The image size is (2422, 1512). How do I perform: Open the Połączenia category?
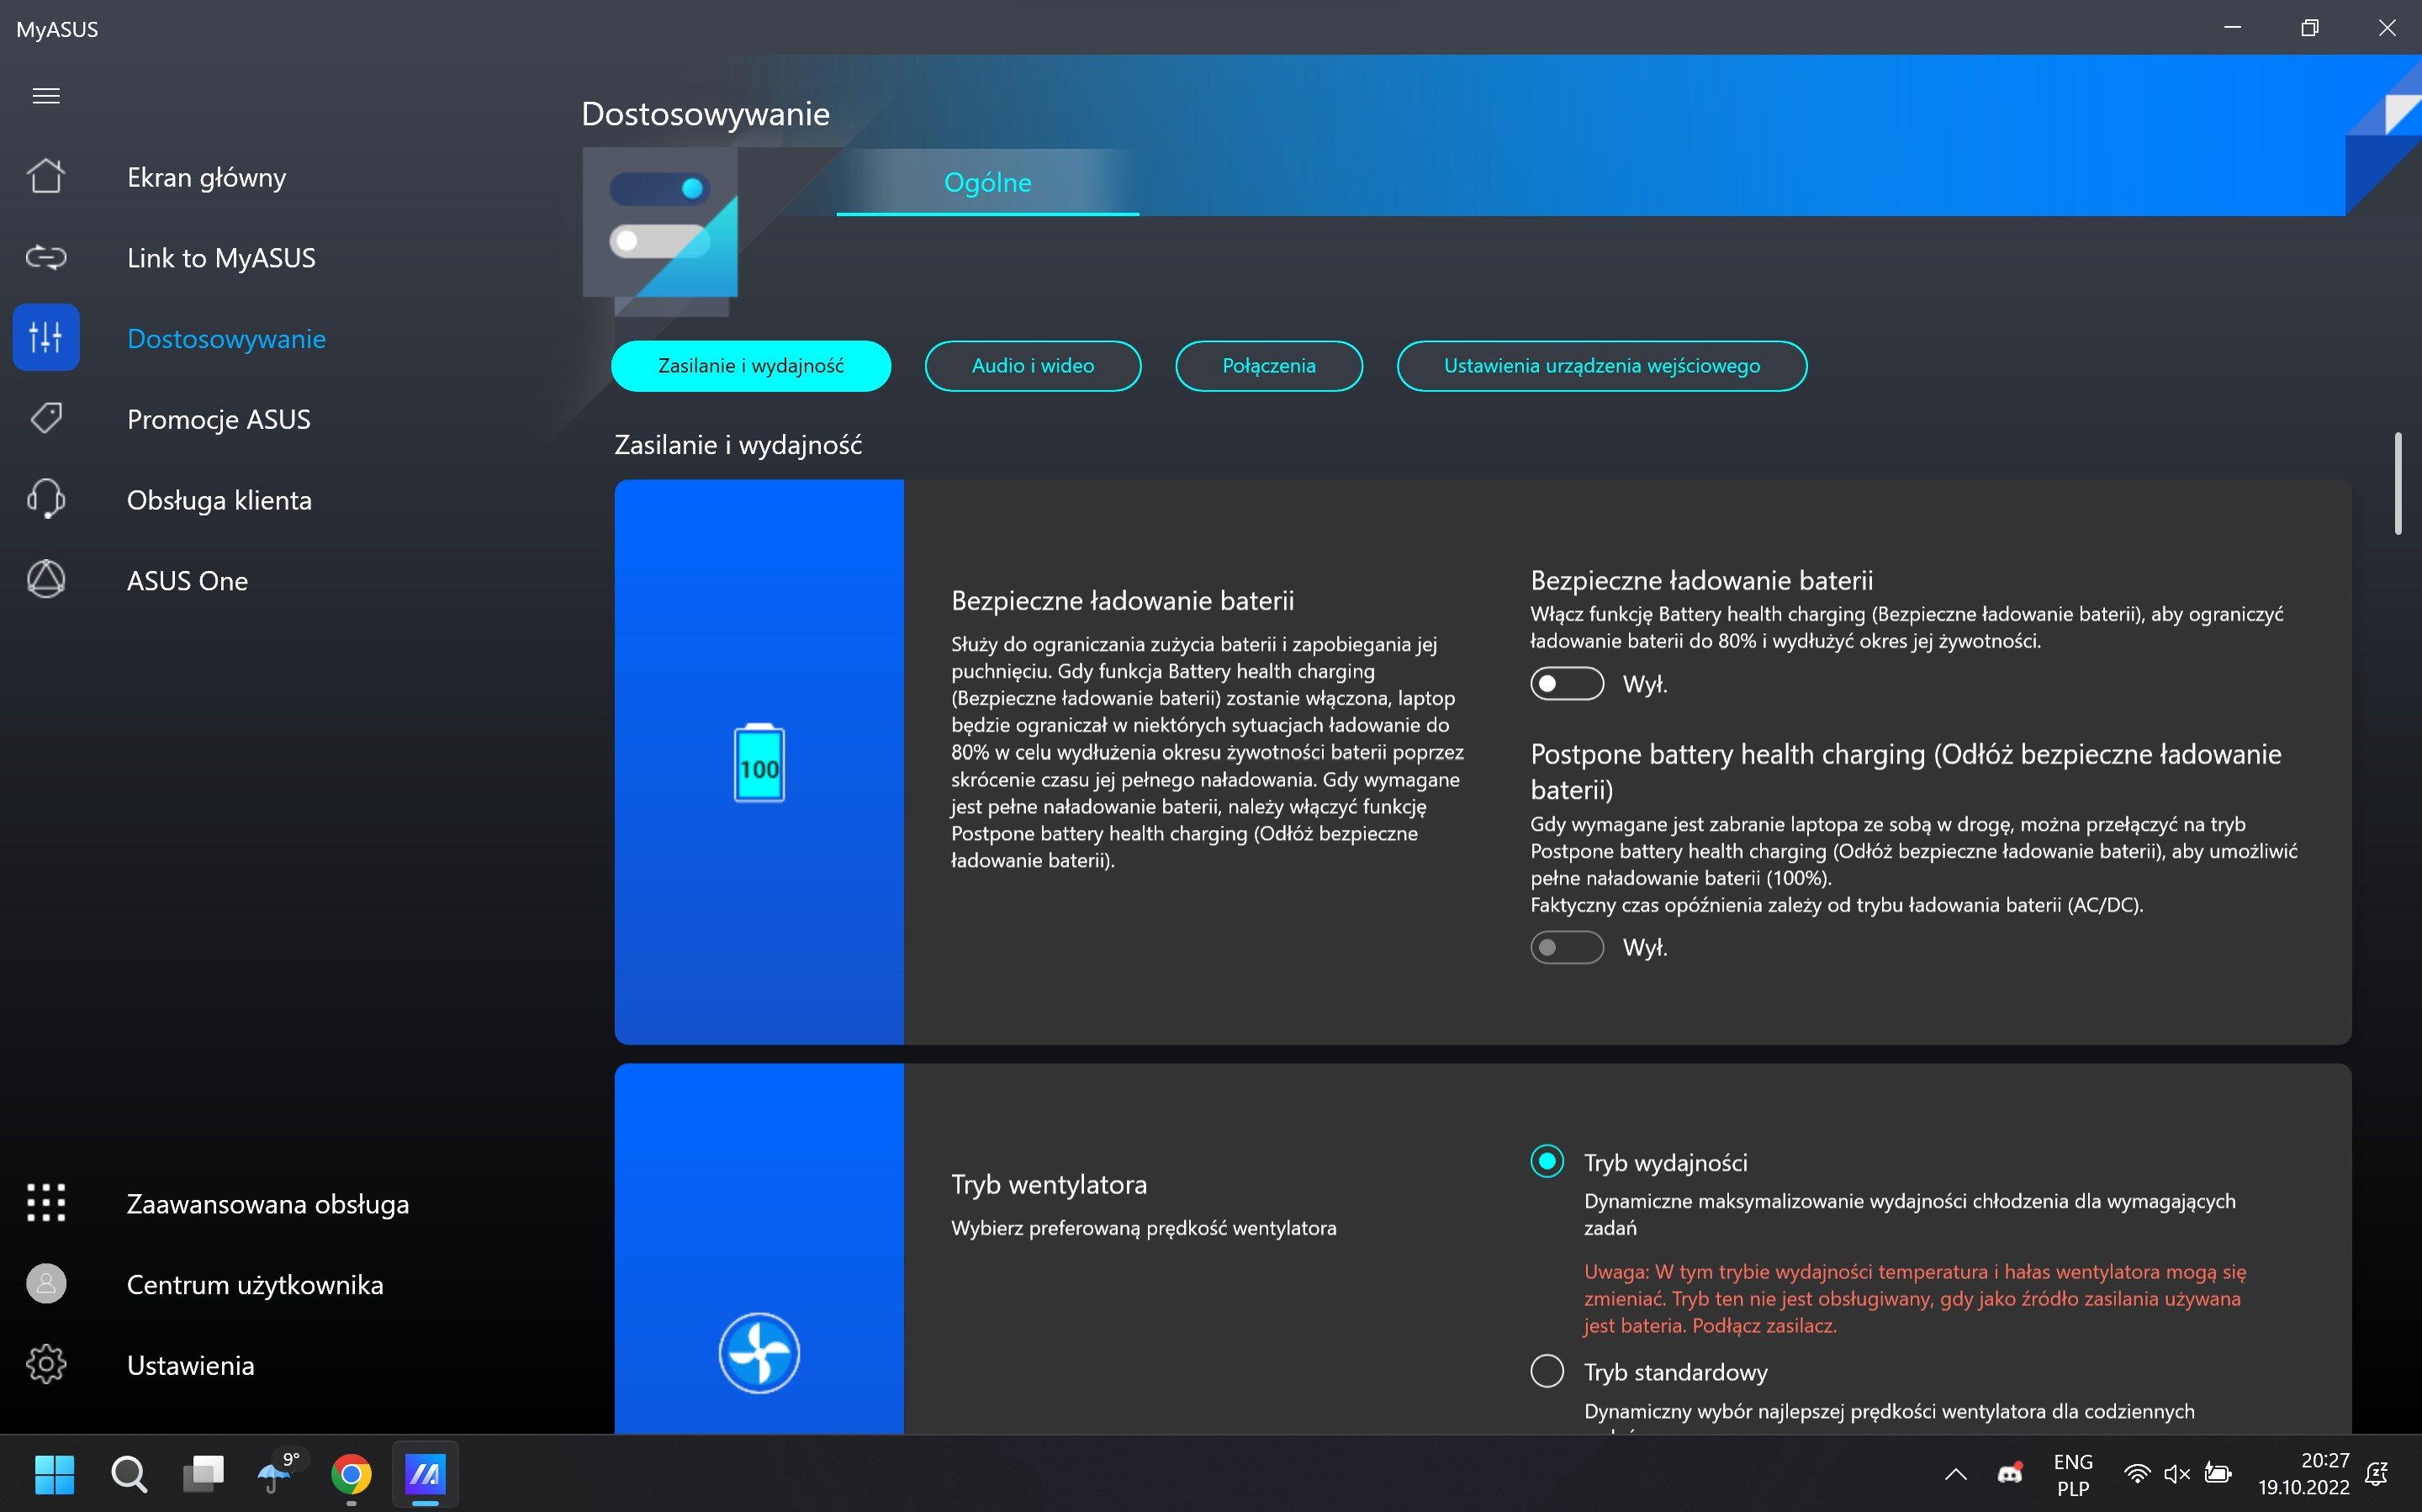(1269, 366)
